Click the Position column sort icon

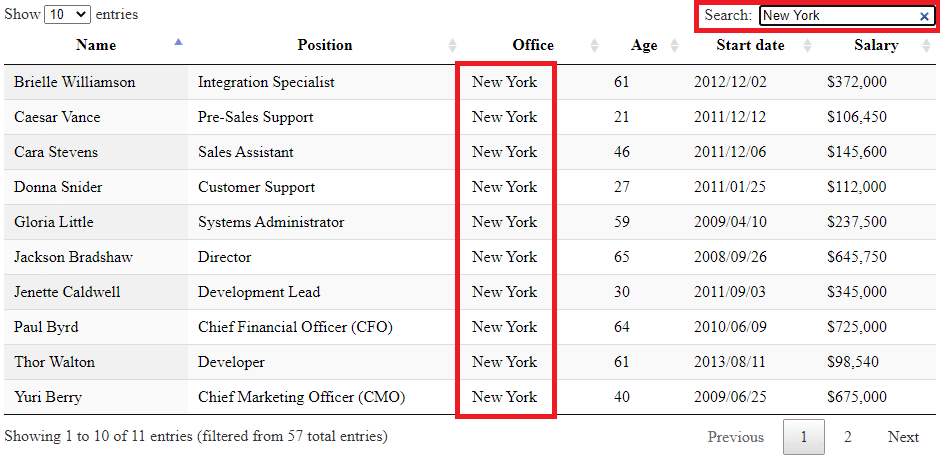452,45
